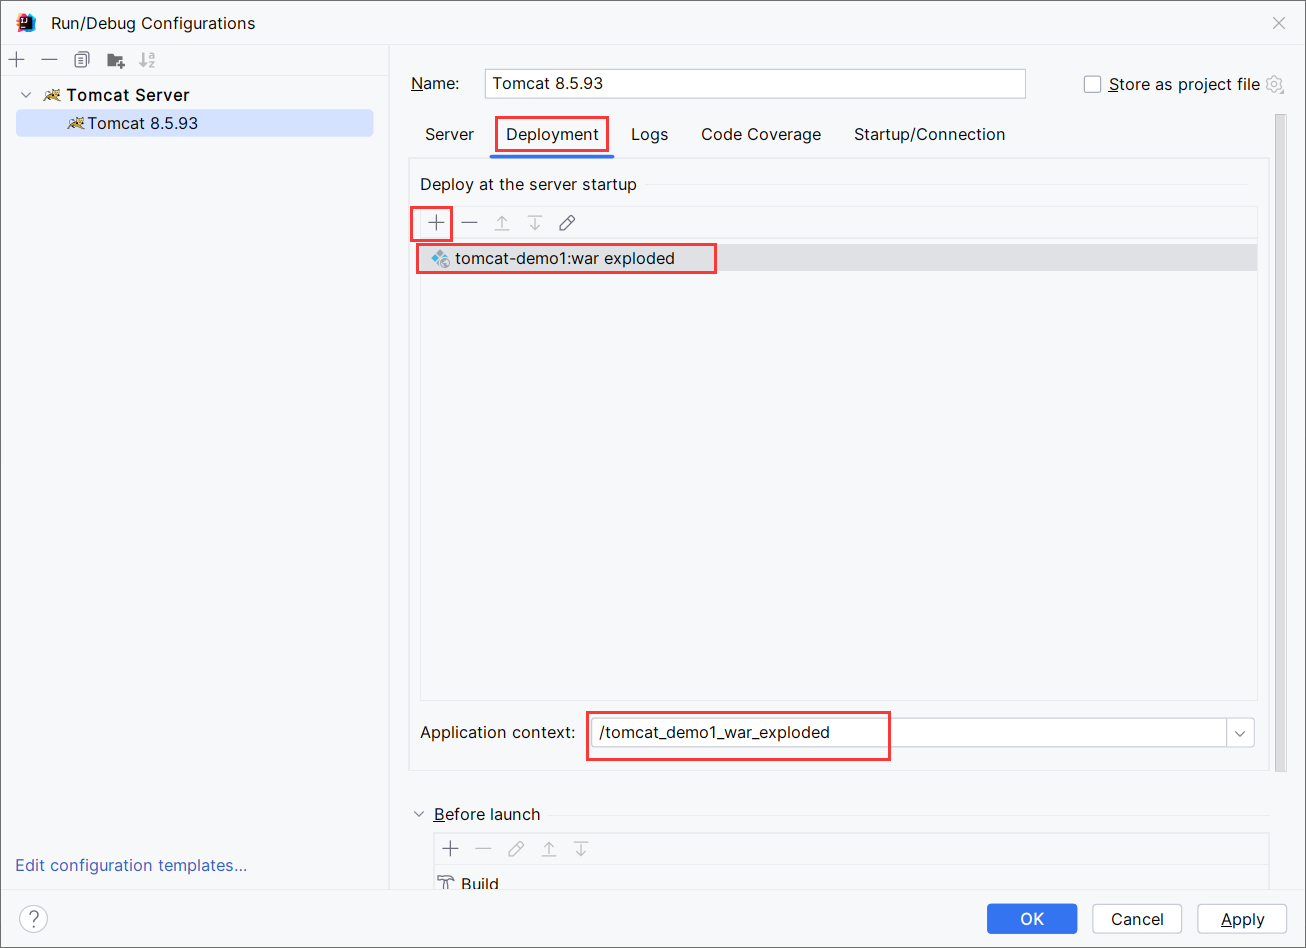Enable Store as project file checkbox

pos(1093,84)
